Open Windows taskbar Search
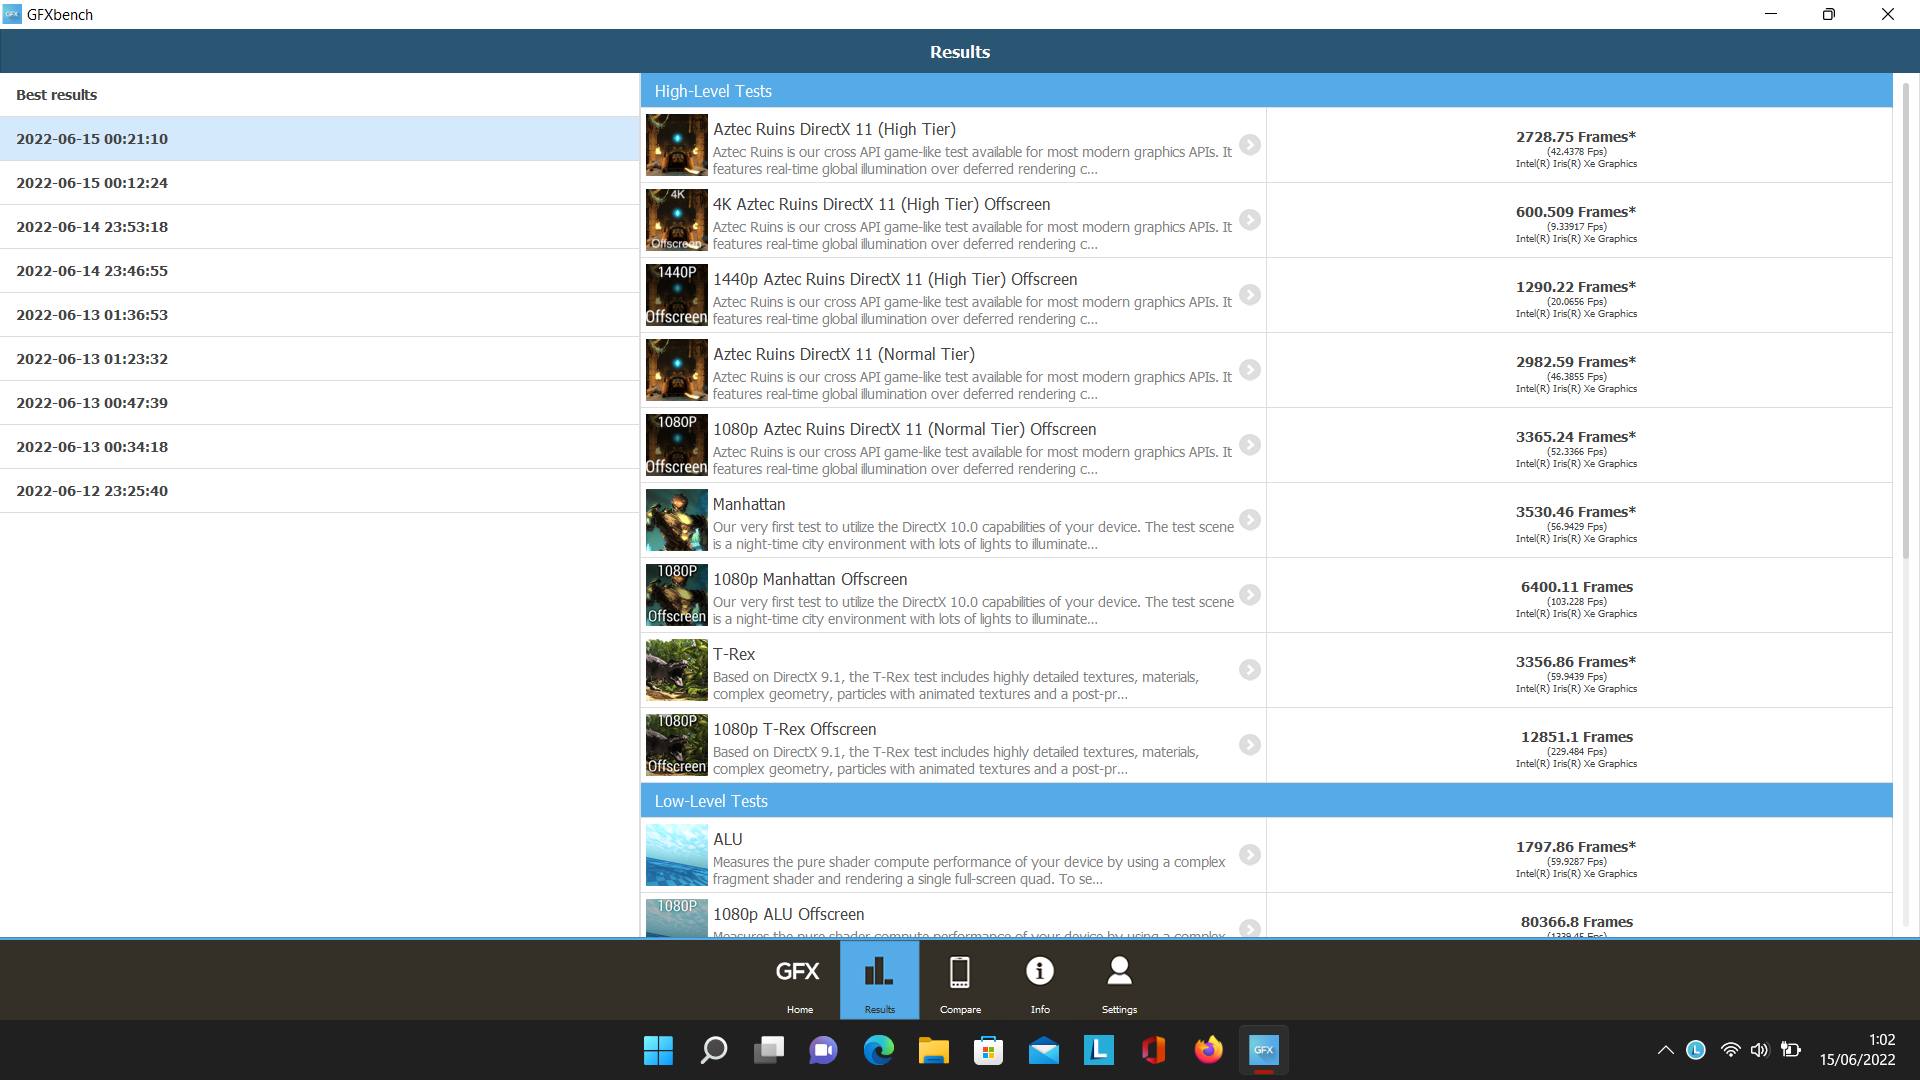Viewport: 1920px width, 1080px height. tap(713, 1050)
